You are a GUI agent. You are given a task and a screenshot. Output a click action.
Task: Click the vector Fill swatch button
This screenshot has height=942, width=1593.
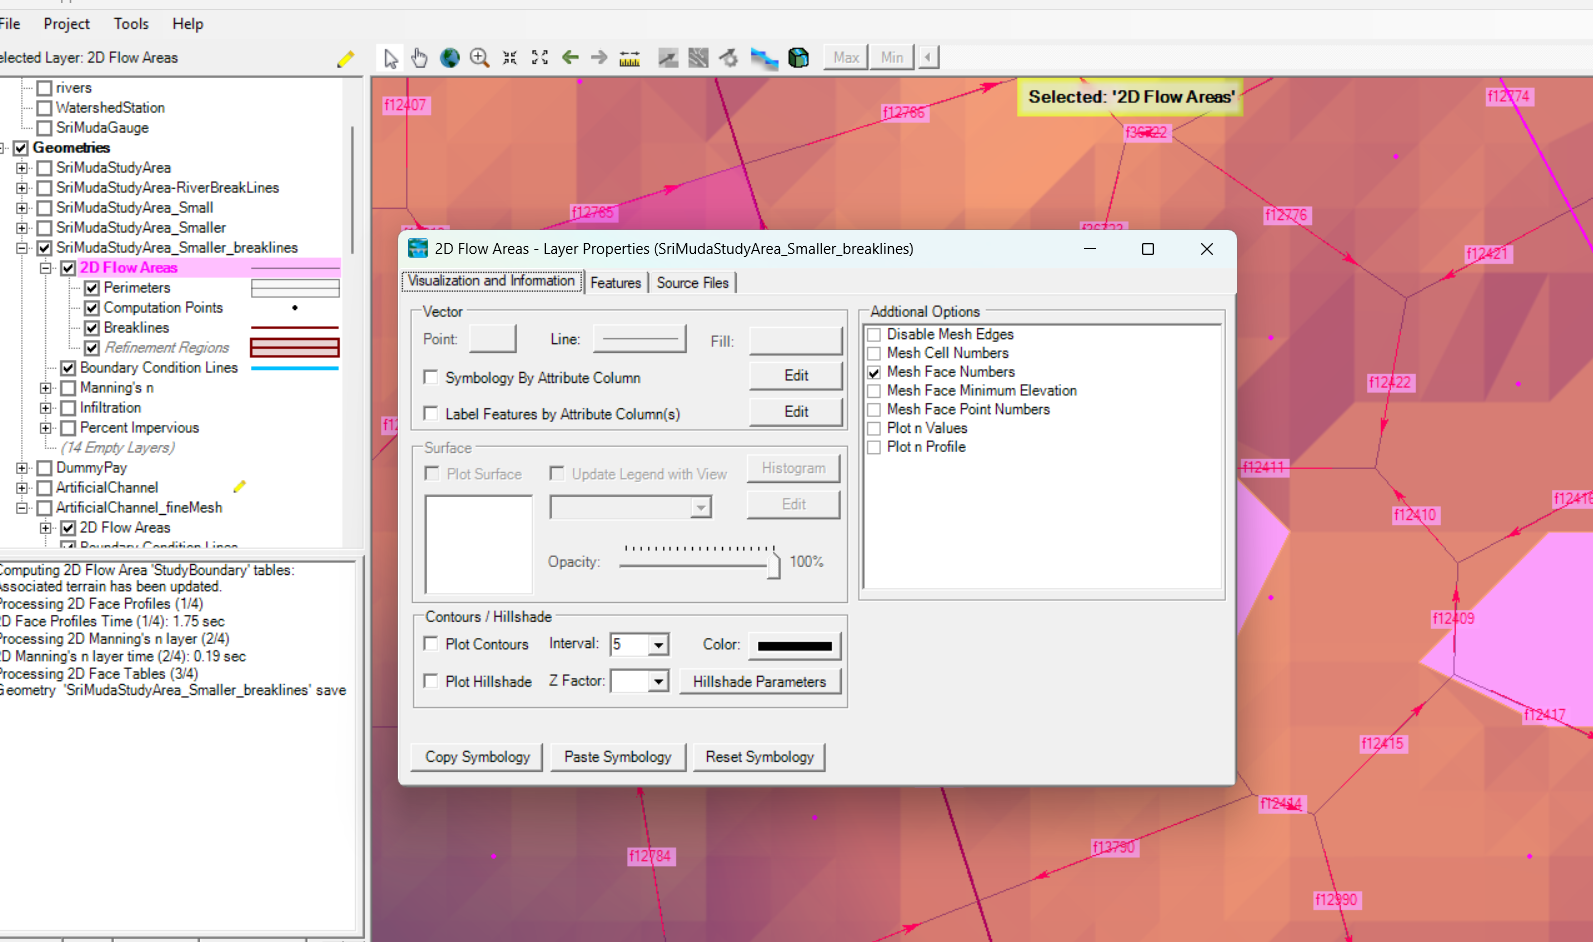point(796,341)
